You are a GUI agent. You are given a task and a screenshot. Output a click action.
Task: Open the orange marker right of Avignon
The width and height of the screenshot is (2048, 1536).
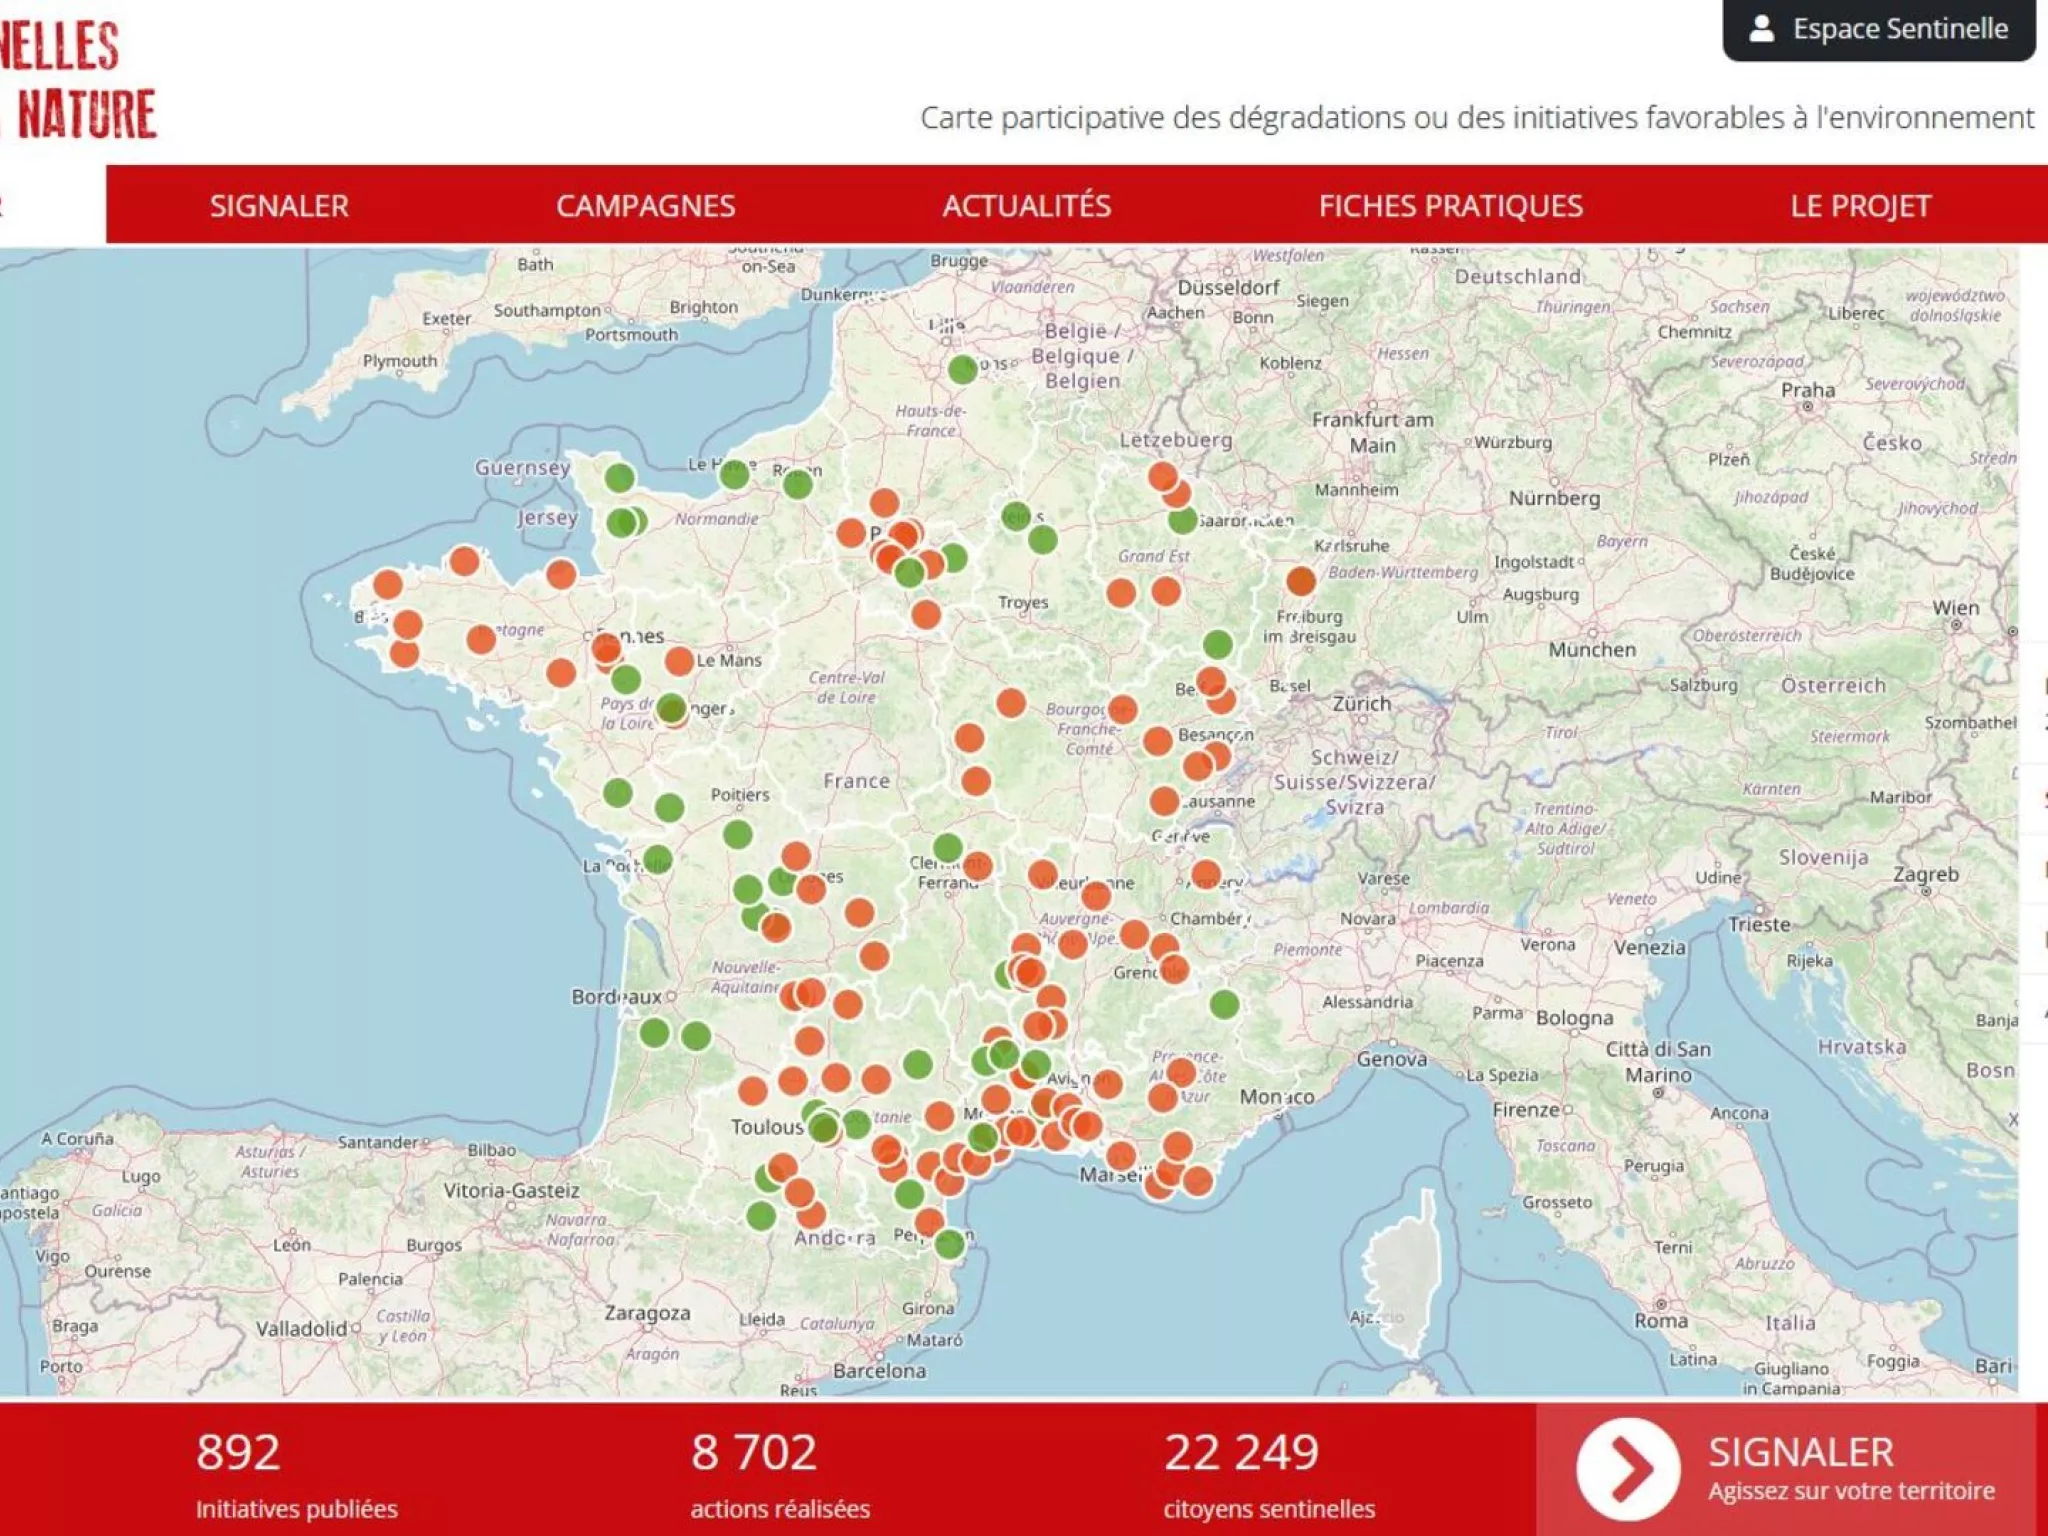[x=1107, y=1084]
